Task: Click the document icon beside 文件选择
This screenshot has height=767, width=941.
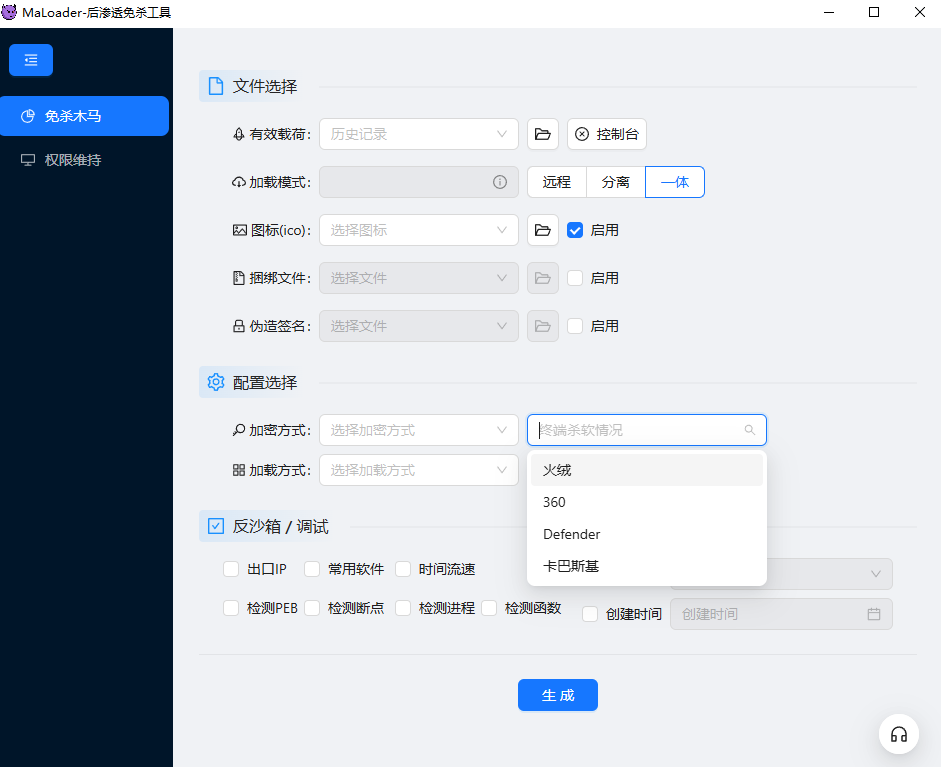Action: 214,86
